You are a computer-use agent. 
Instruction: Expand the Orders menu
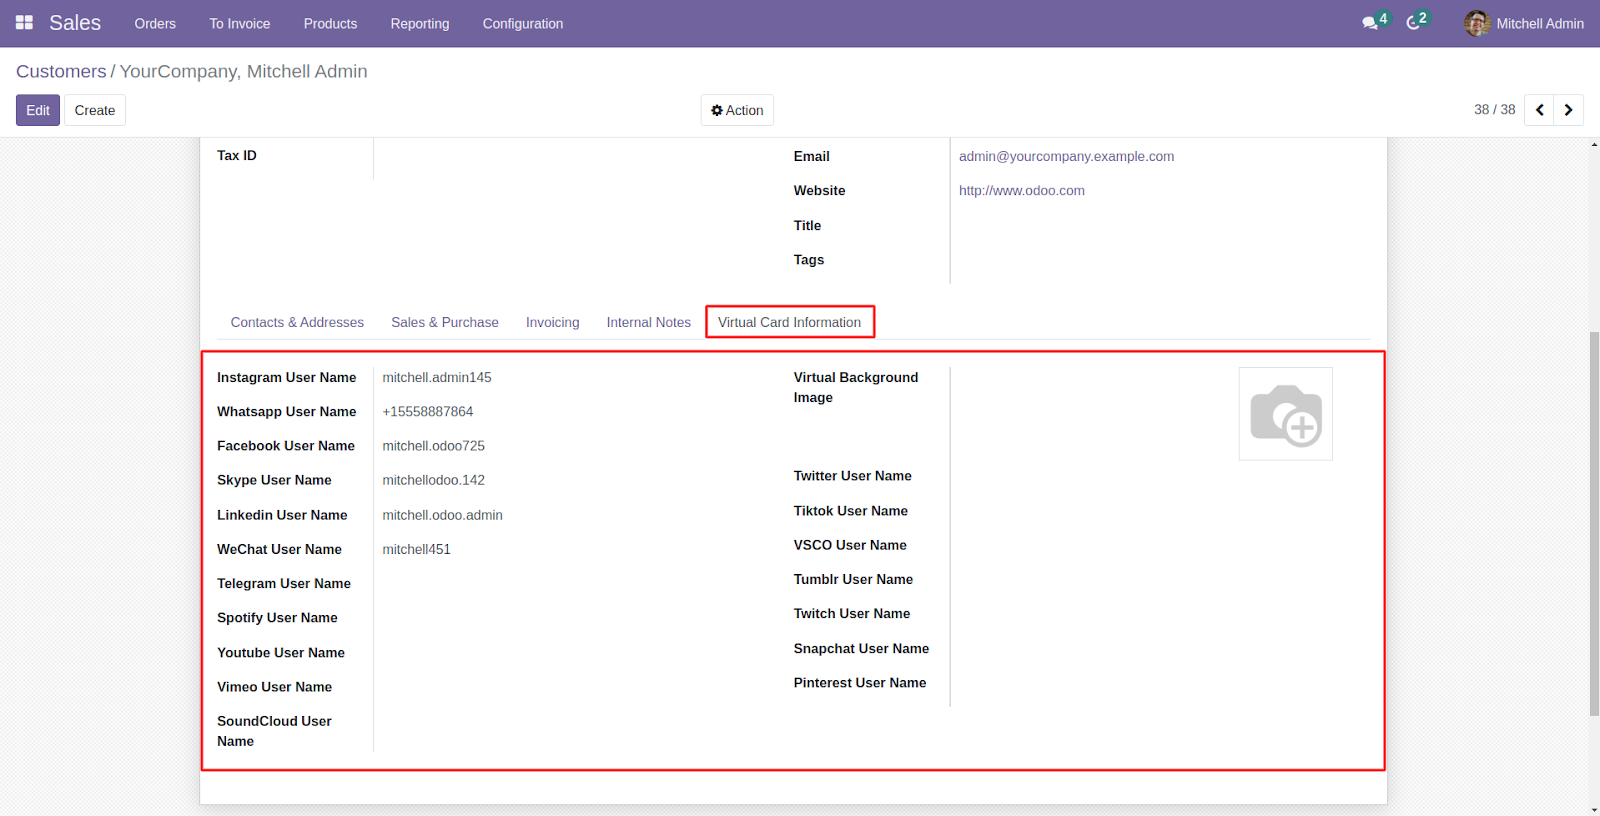[155, 24]
